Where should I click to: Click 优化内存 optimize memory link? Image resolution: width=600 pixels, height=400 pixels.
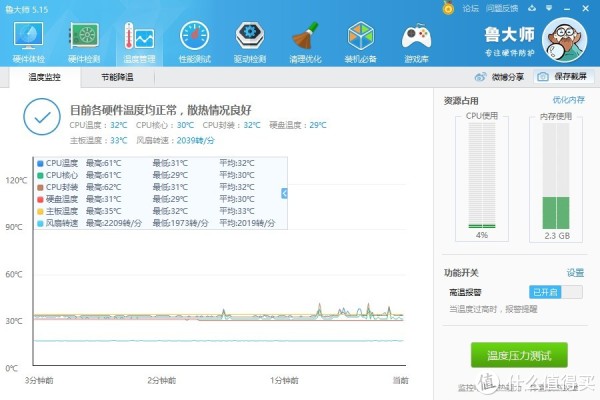click(x=568, y=100)
